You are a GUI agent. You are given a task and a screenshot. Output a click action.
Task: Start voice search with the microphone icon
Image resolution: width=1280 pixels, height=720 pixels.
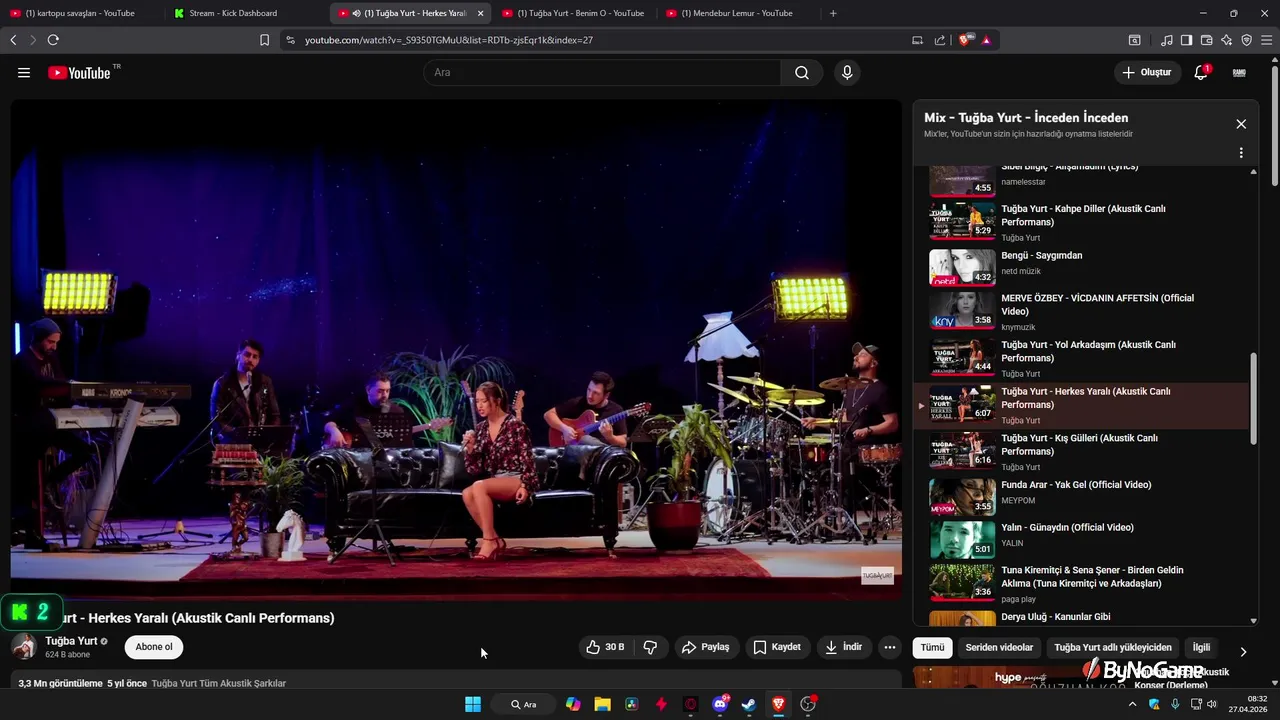(847, 73)
